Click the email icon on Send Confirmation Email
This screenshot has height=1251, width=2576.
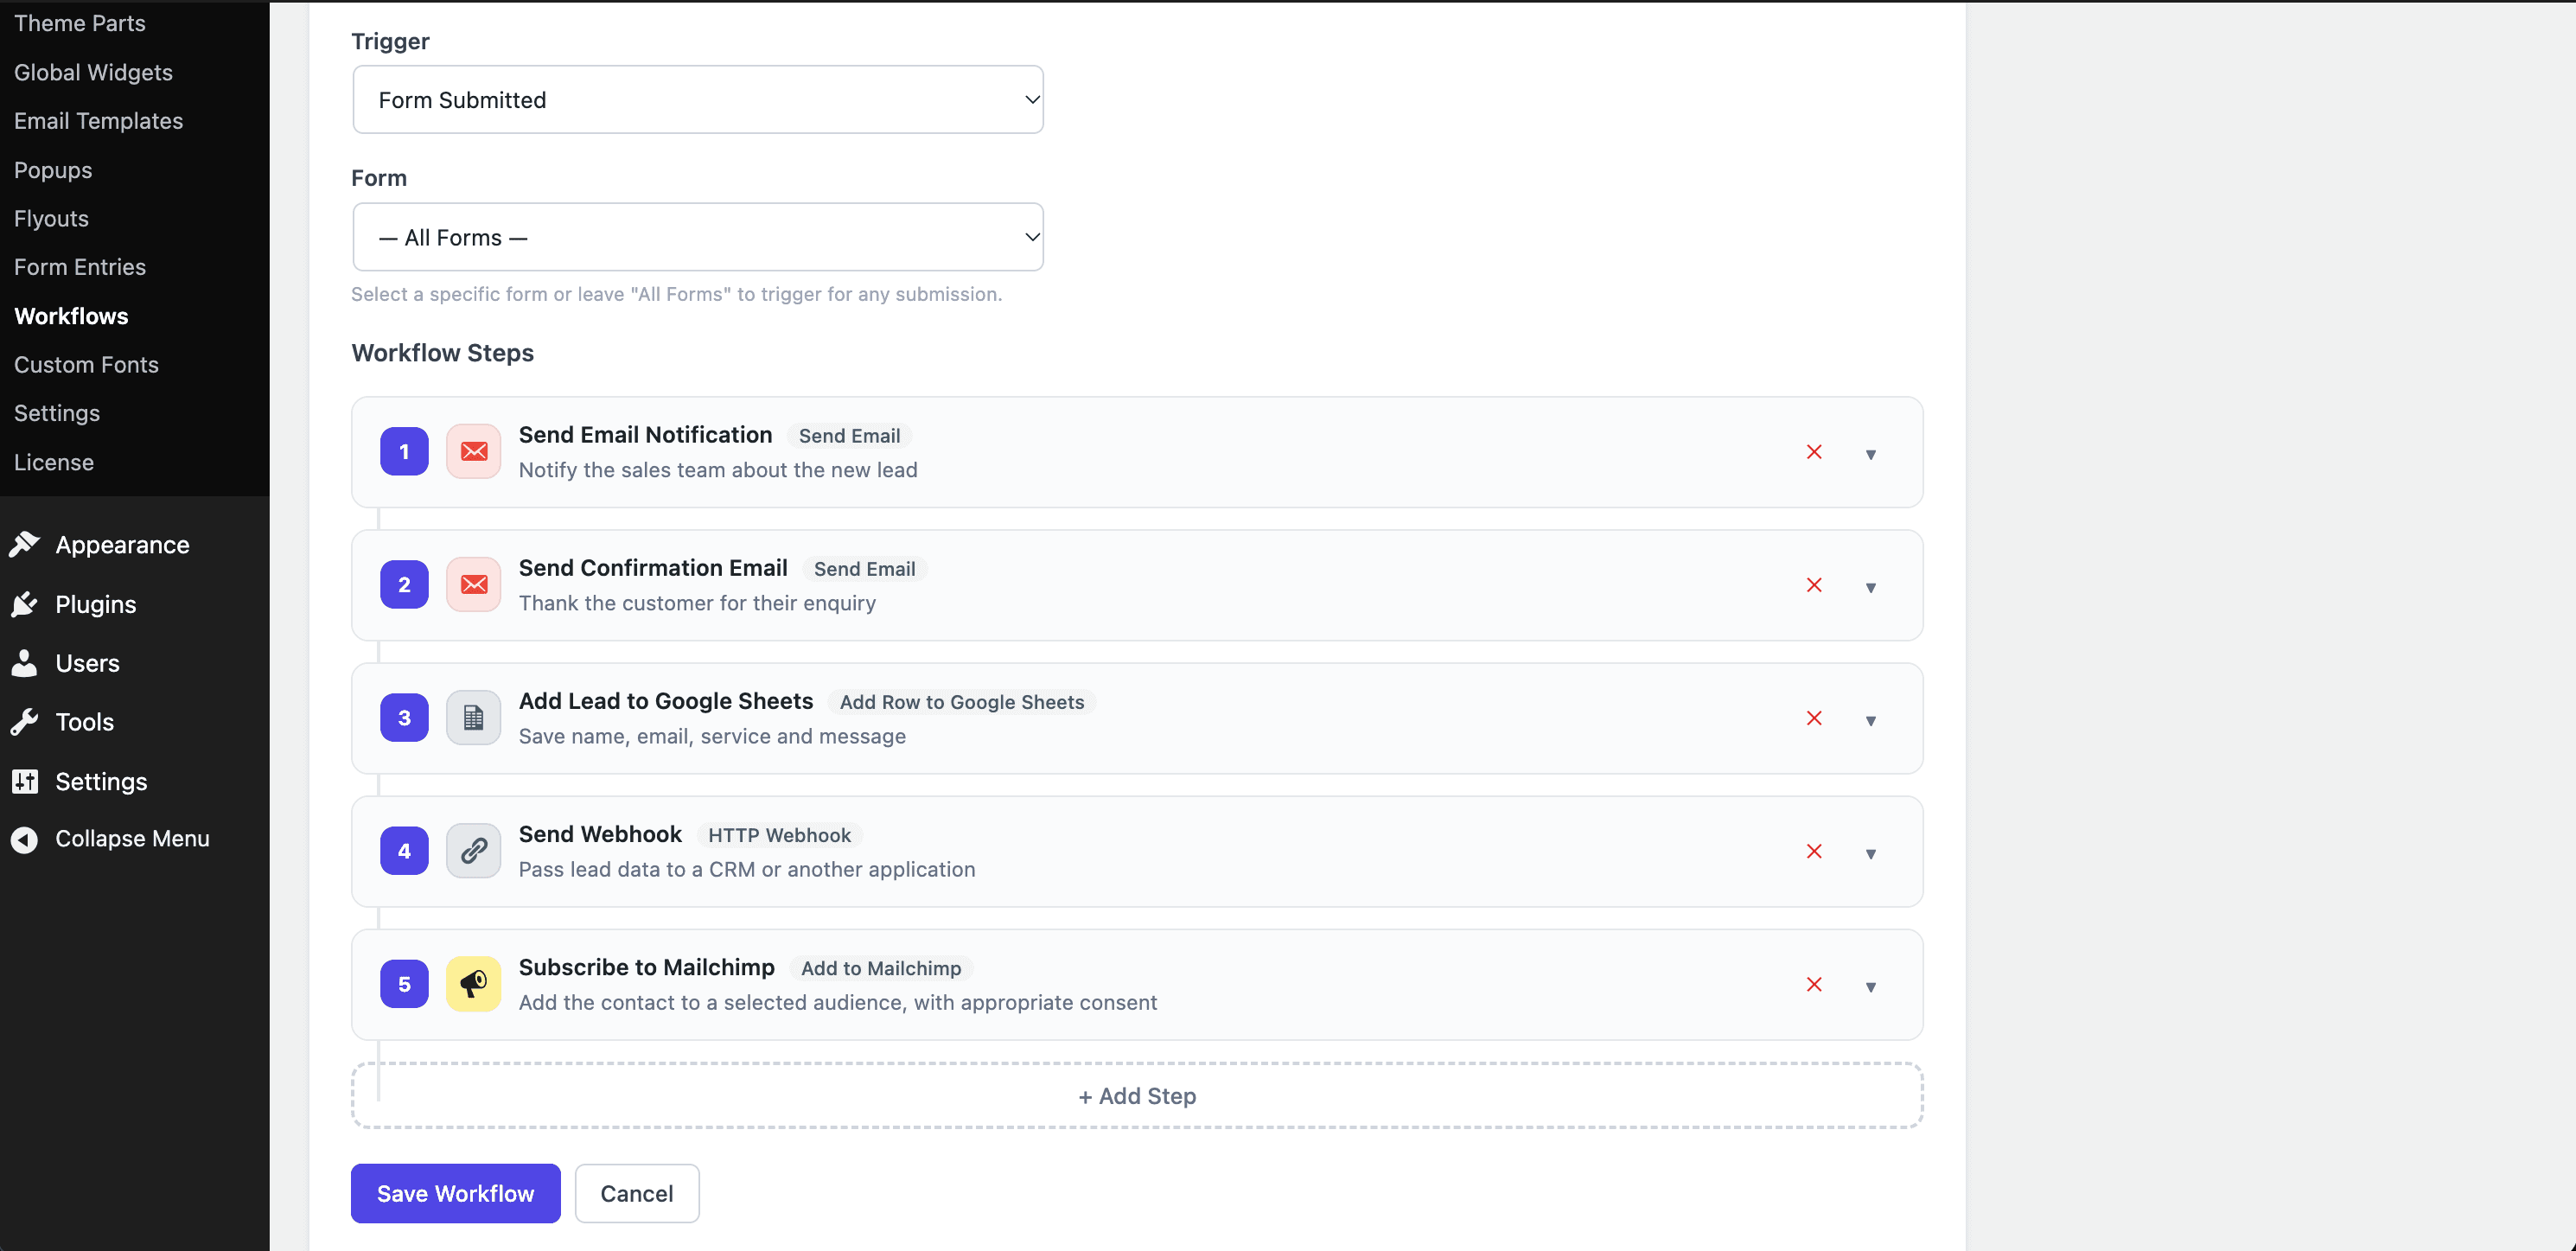coord(473,585)
